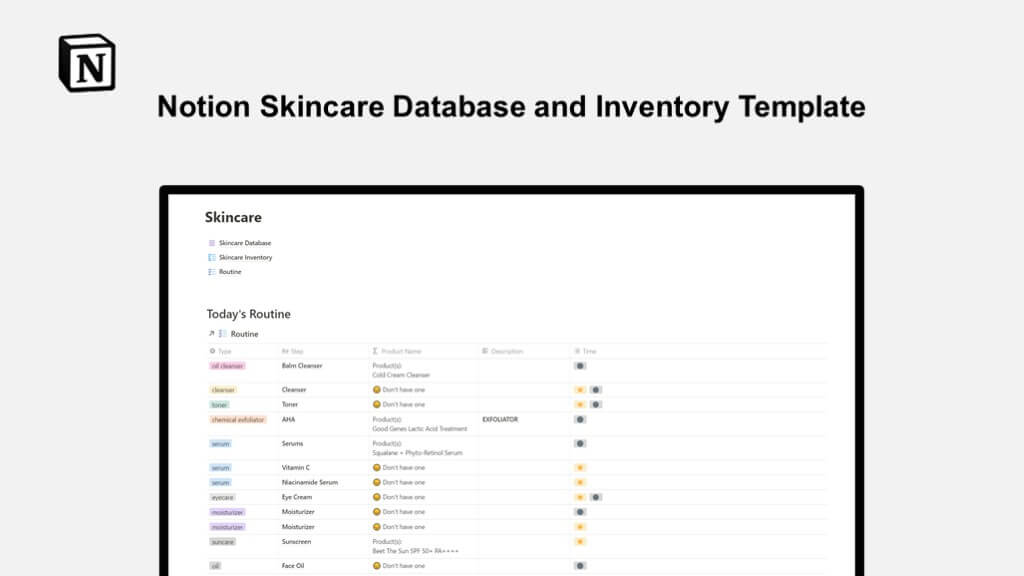Viewport: 1024px width, 576px height.
Task: Click the emoji in the Niacinamide Serum row
Action: [x=376, y=483]
